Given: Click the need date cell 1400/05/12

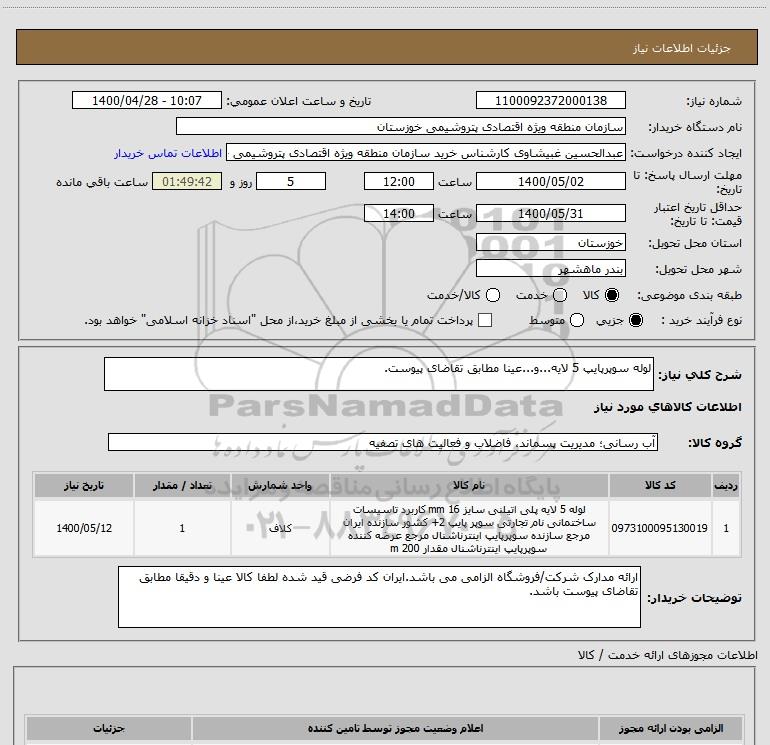Looking at the screenshot, I should [84, 528].
